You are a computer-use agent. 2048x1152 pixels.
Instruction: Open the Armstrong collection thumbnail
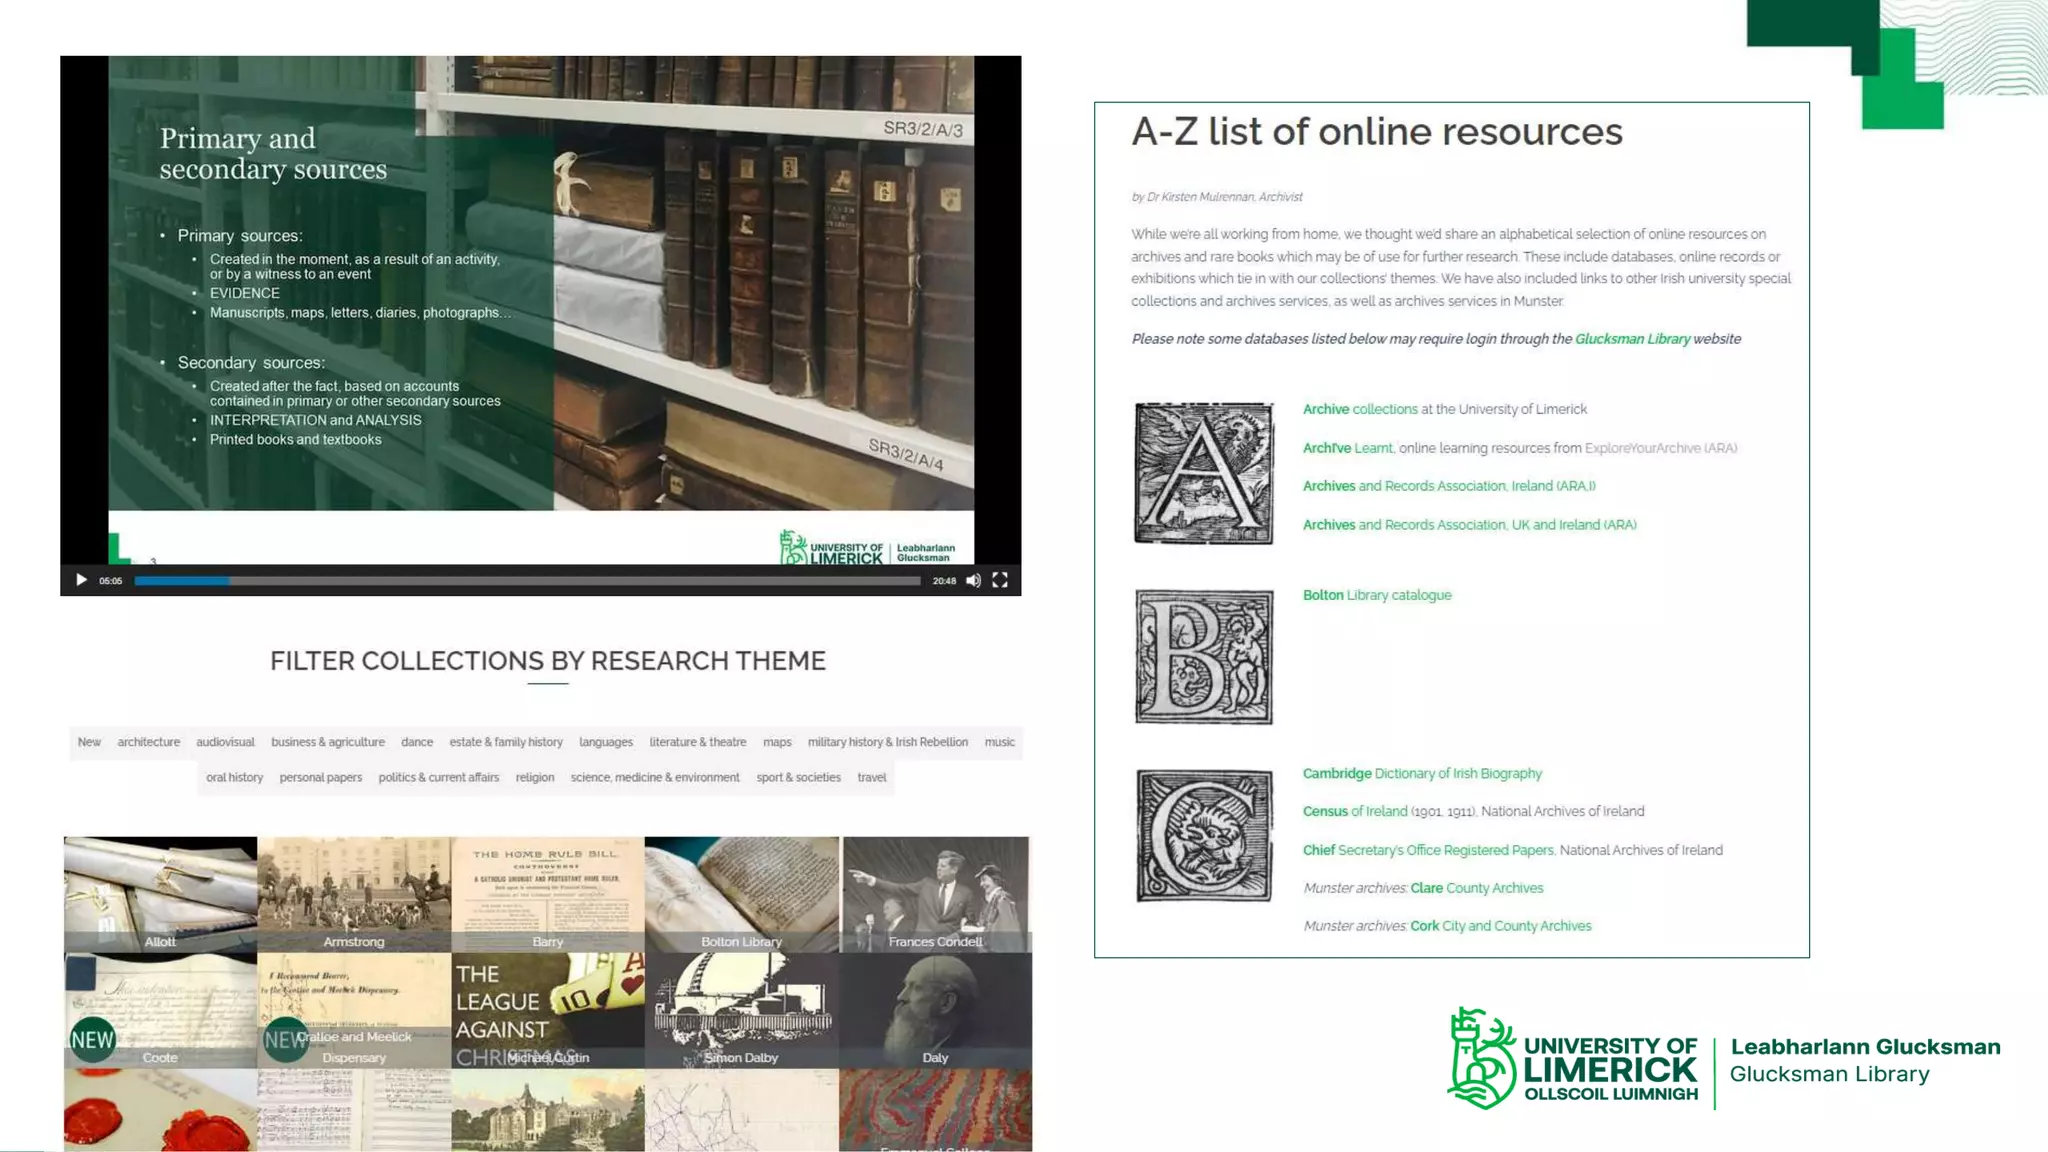tap(354, 894)
